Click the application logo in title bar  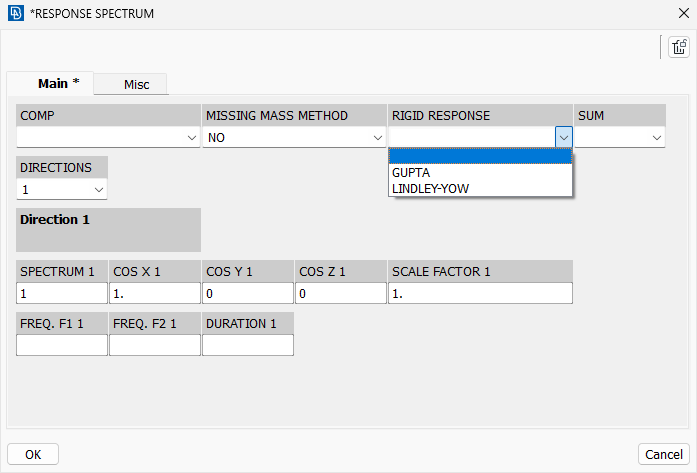click(x=16, y=13)
